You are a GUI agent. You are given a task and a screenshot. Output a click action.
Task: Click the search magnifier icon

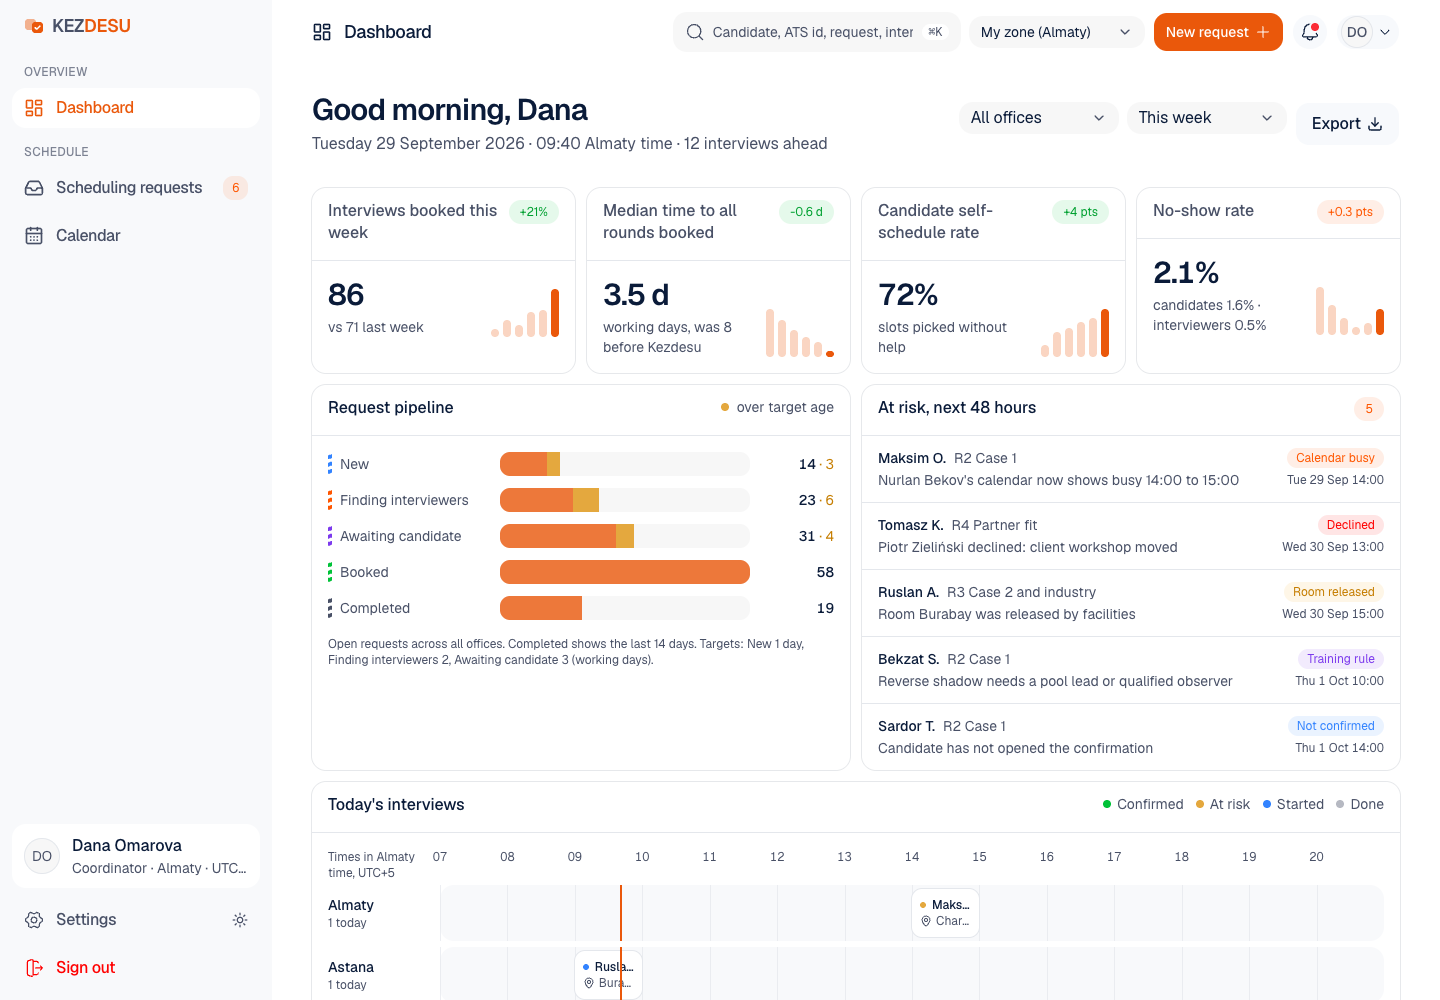click(695, 32)
